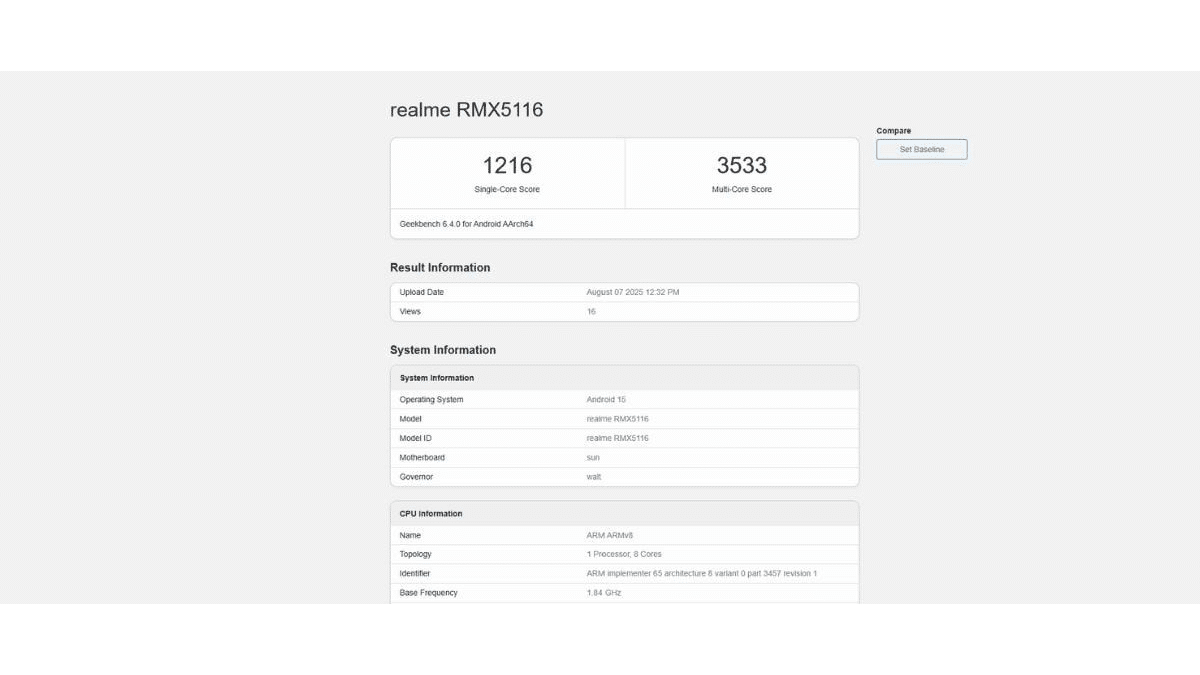Select the realme RMX5116 page title
The image size is (1200, 675).
(x=466, y=110)
